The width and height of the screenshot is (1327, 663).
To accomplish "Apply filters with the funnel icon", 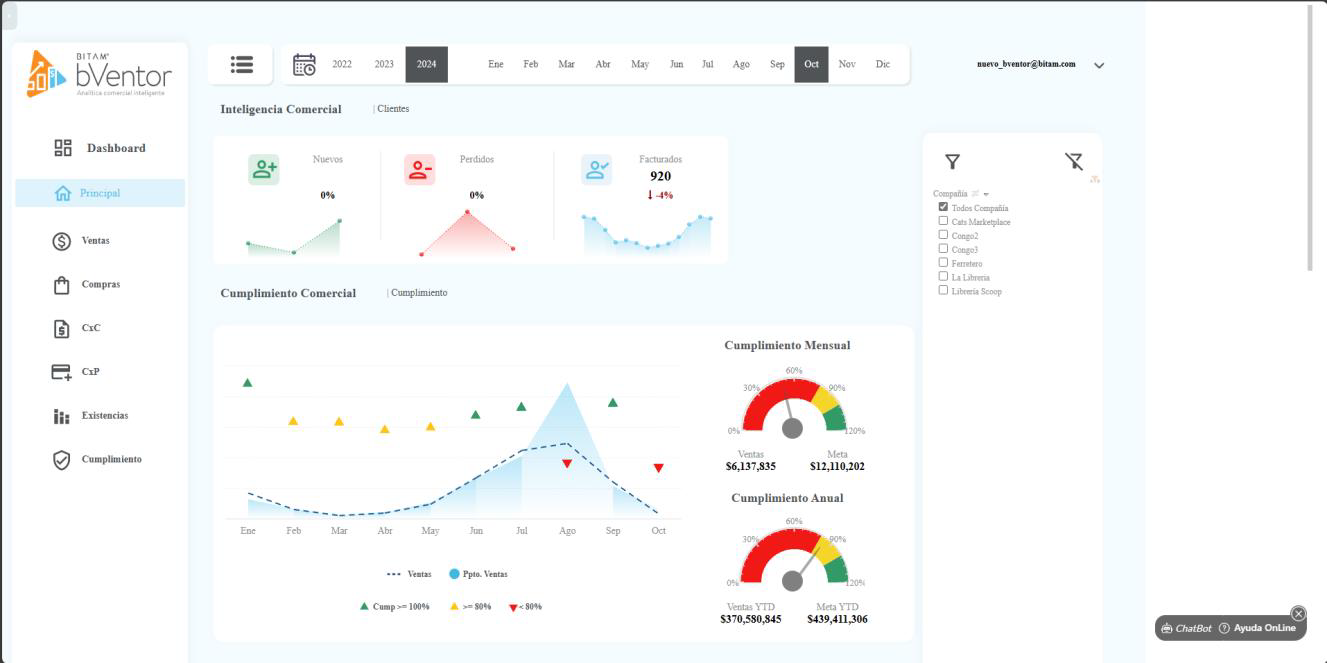I will [953, 162].
